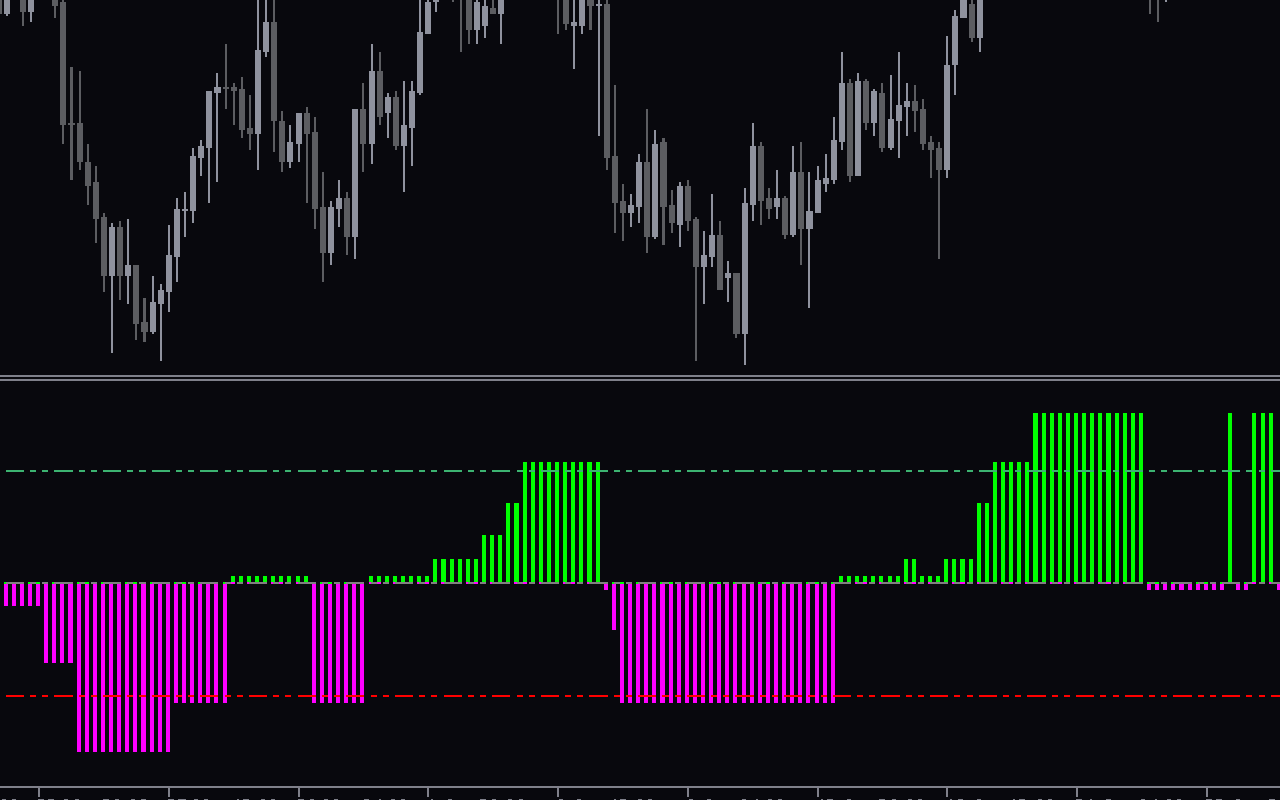The height and width of the screenshot is (800, 1280).
Task: Select the green dash-dot upper level line
Action: (640, 470)
